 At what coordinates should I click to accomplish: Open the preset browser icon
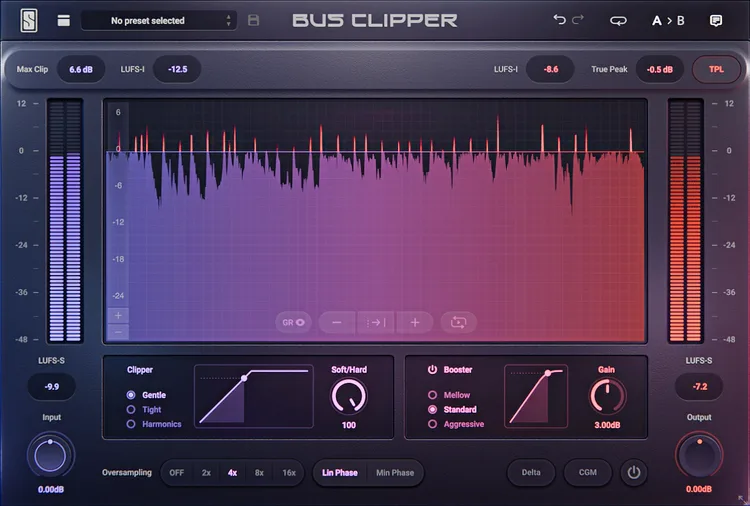click(64, 21)
